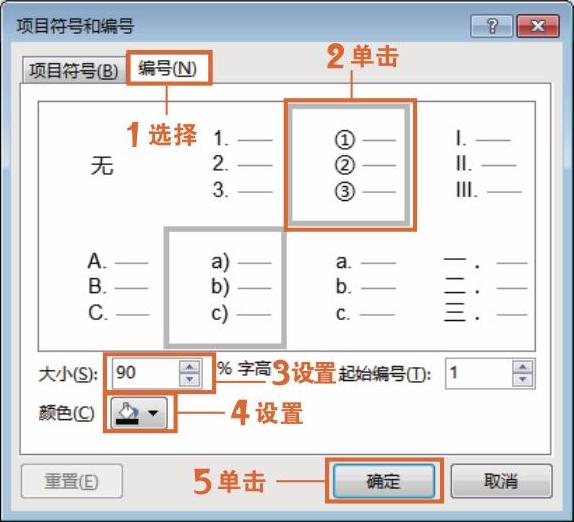Click into the 大小 size input field
The height and width of the screenshot is (522, 574).
[x=146, y=373]
